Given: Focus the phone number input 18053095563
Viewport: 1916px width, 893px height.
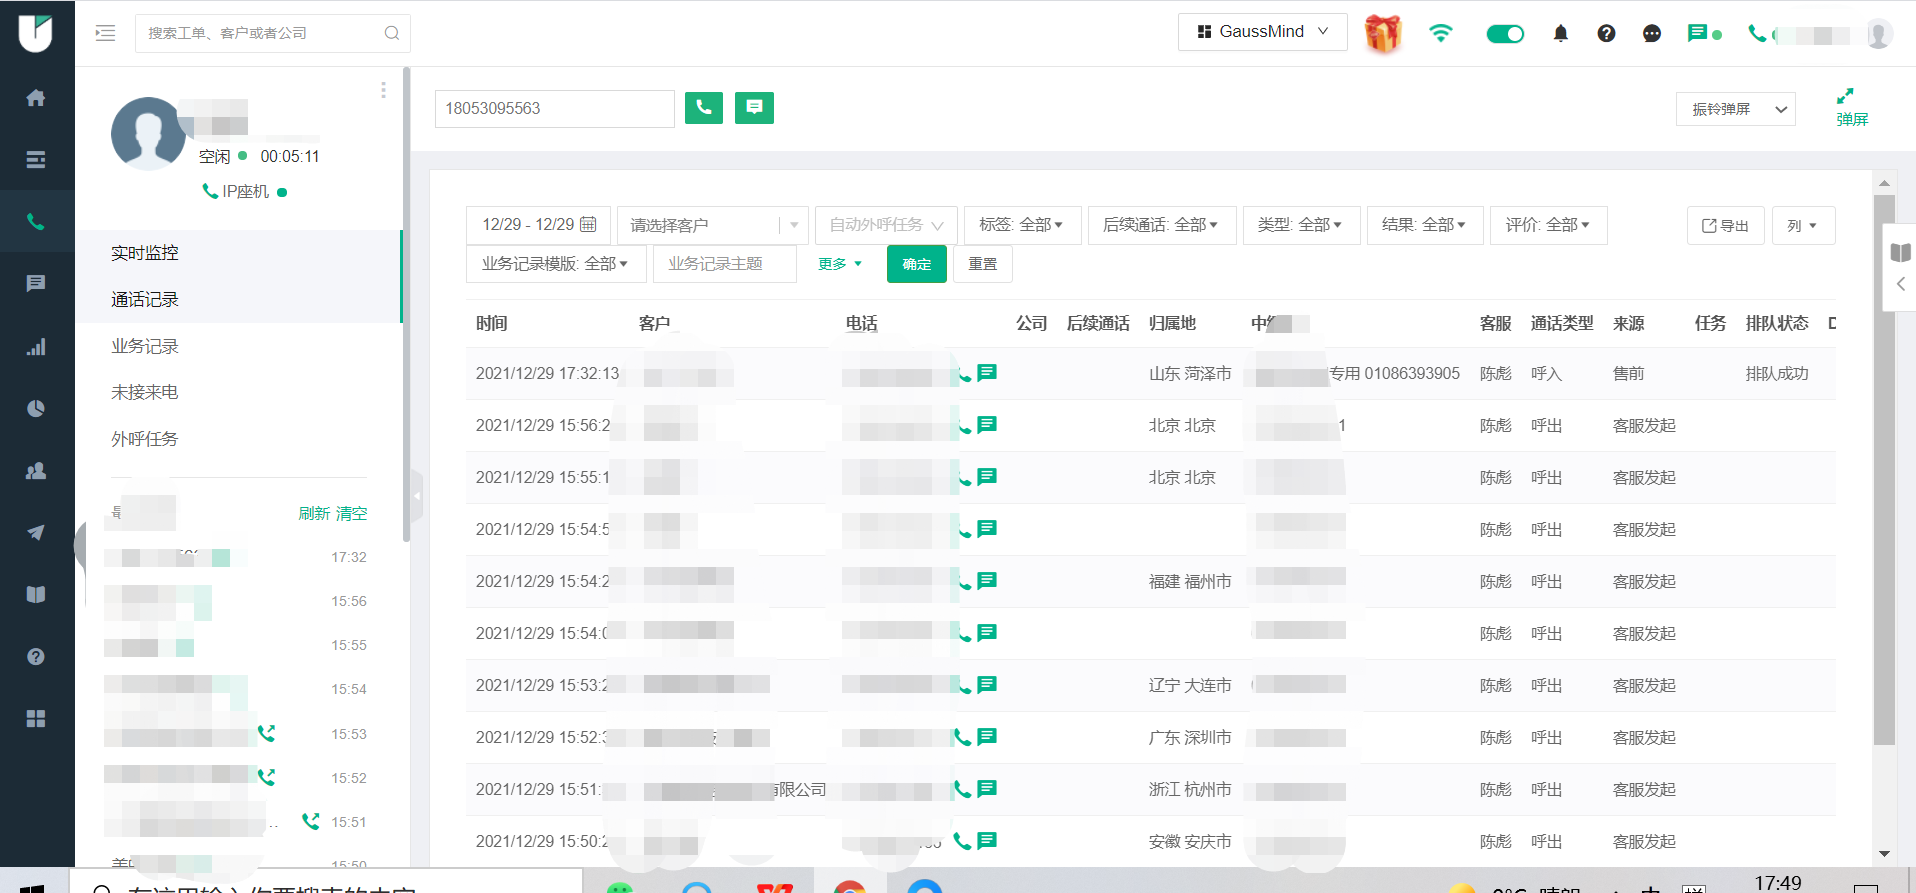Looking at the screenshot, I should [555, 108].
